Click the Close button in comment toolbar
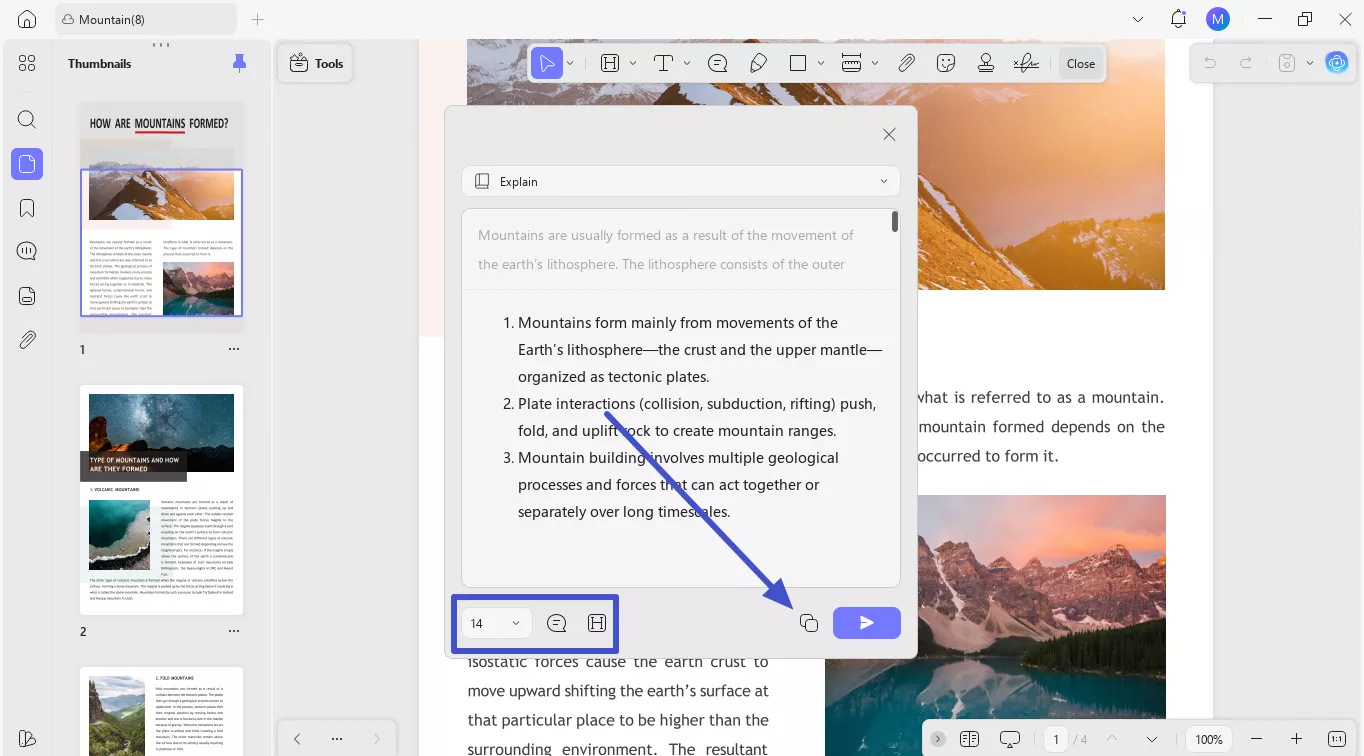The height and width of the screenshot is (756, 1364). click(1081, 63)
